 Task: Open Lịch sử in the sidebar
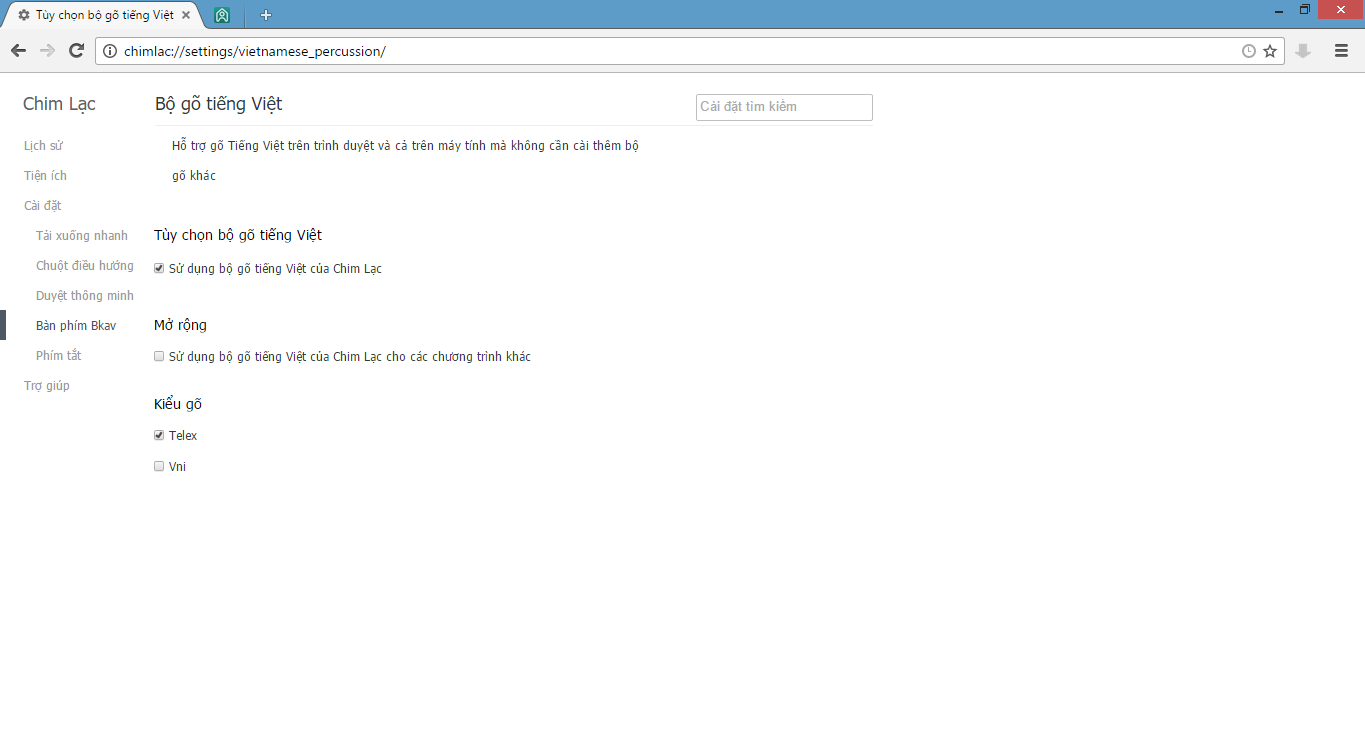[x=43, y=146]
